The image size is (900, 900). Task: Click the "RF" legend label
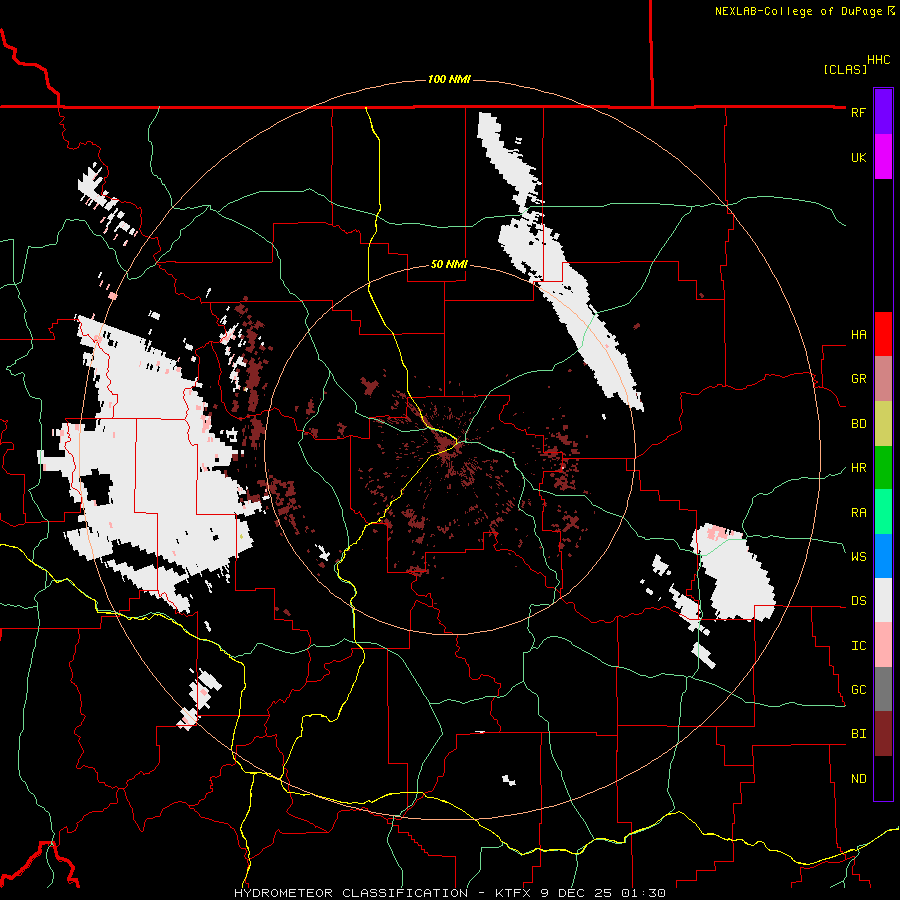pyautogui.click(x=858, y=112)
